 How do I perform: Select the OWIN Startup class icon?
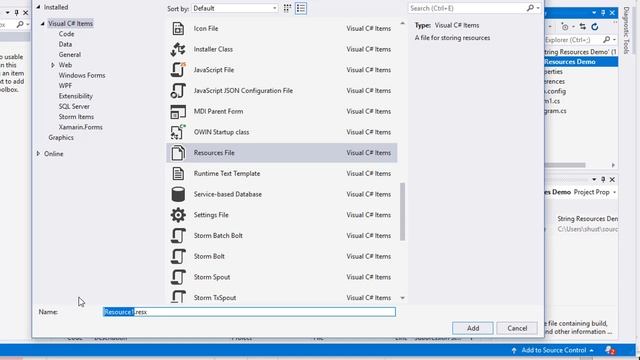click(x=178, y=132)
